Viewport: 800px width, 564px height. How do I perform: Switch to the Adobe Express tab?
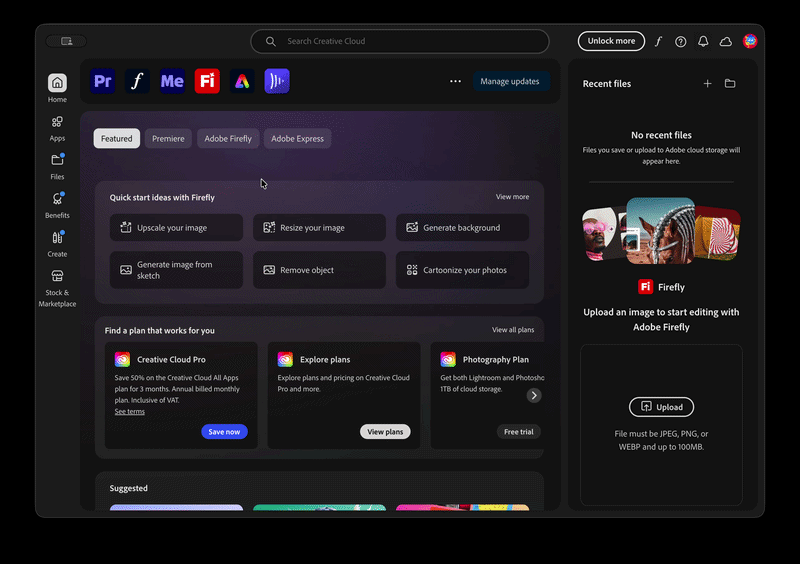click(297, 138)
